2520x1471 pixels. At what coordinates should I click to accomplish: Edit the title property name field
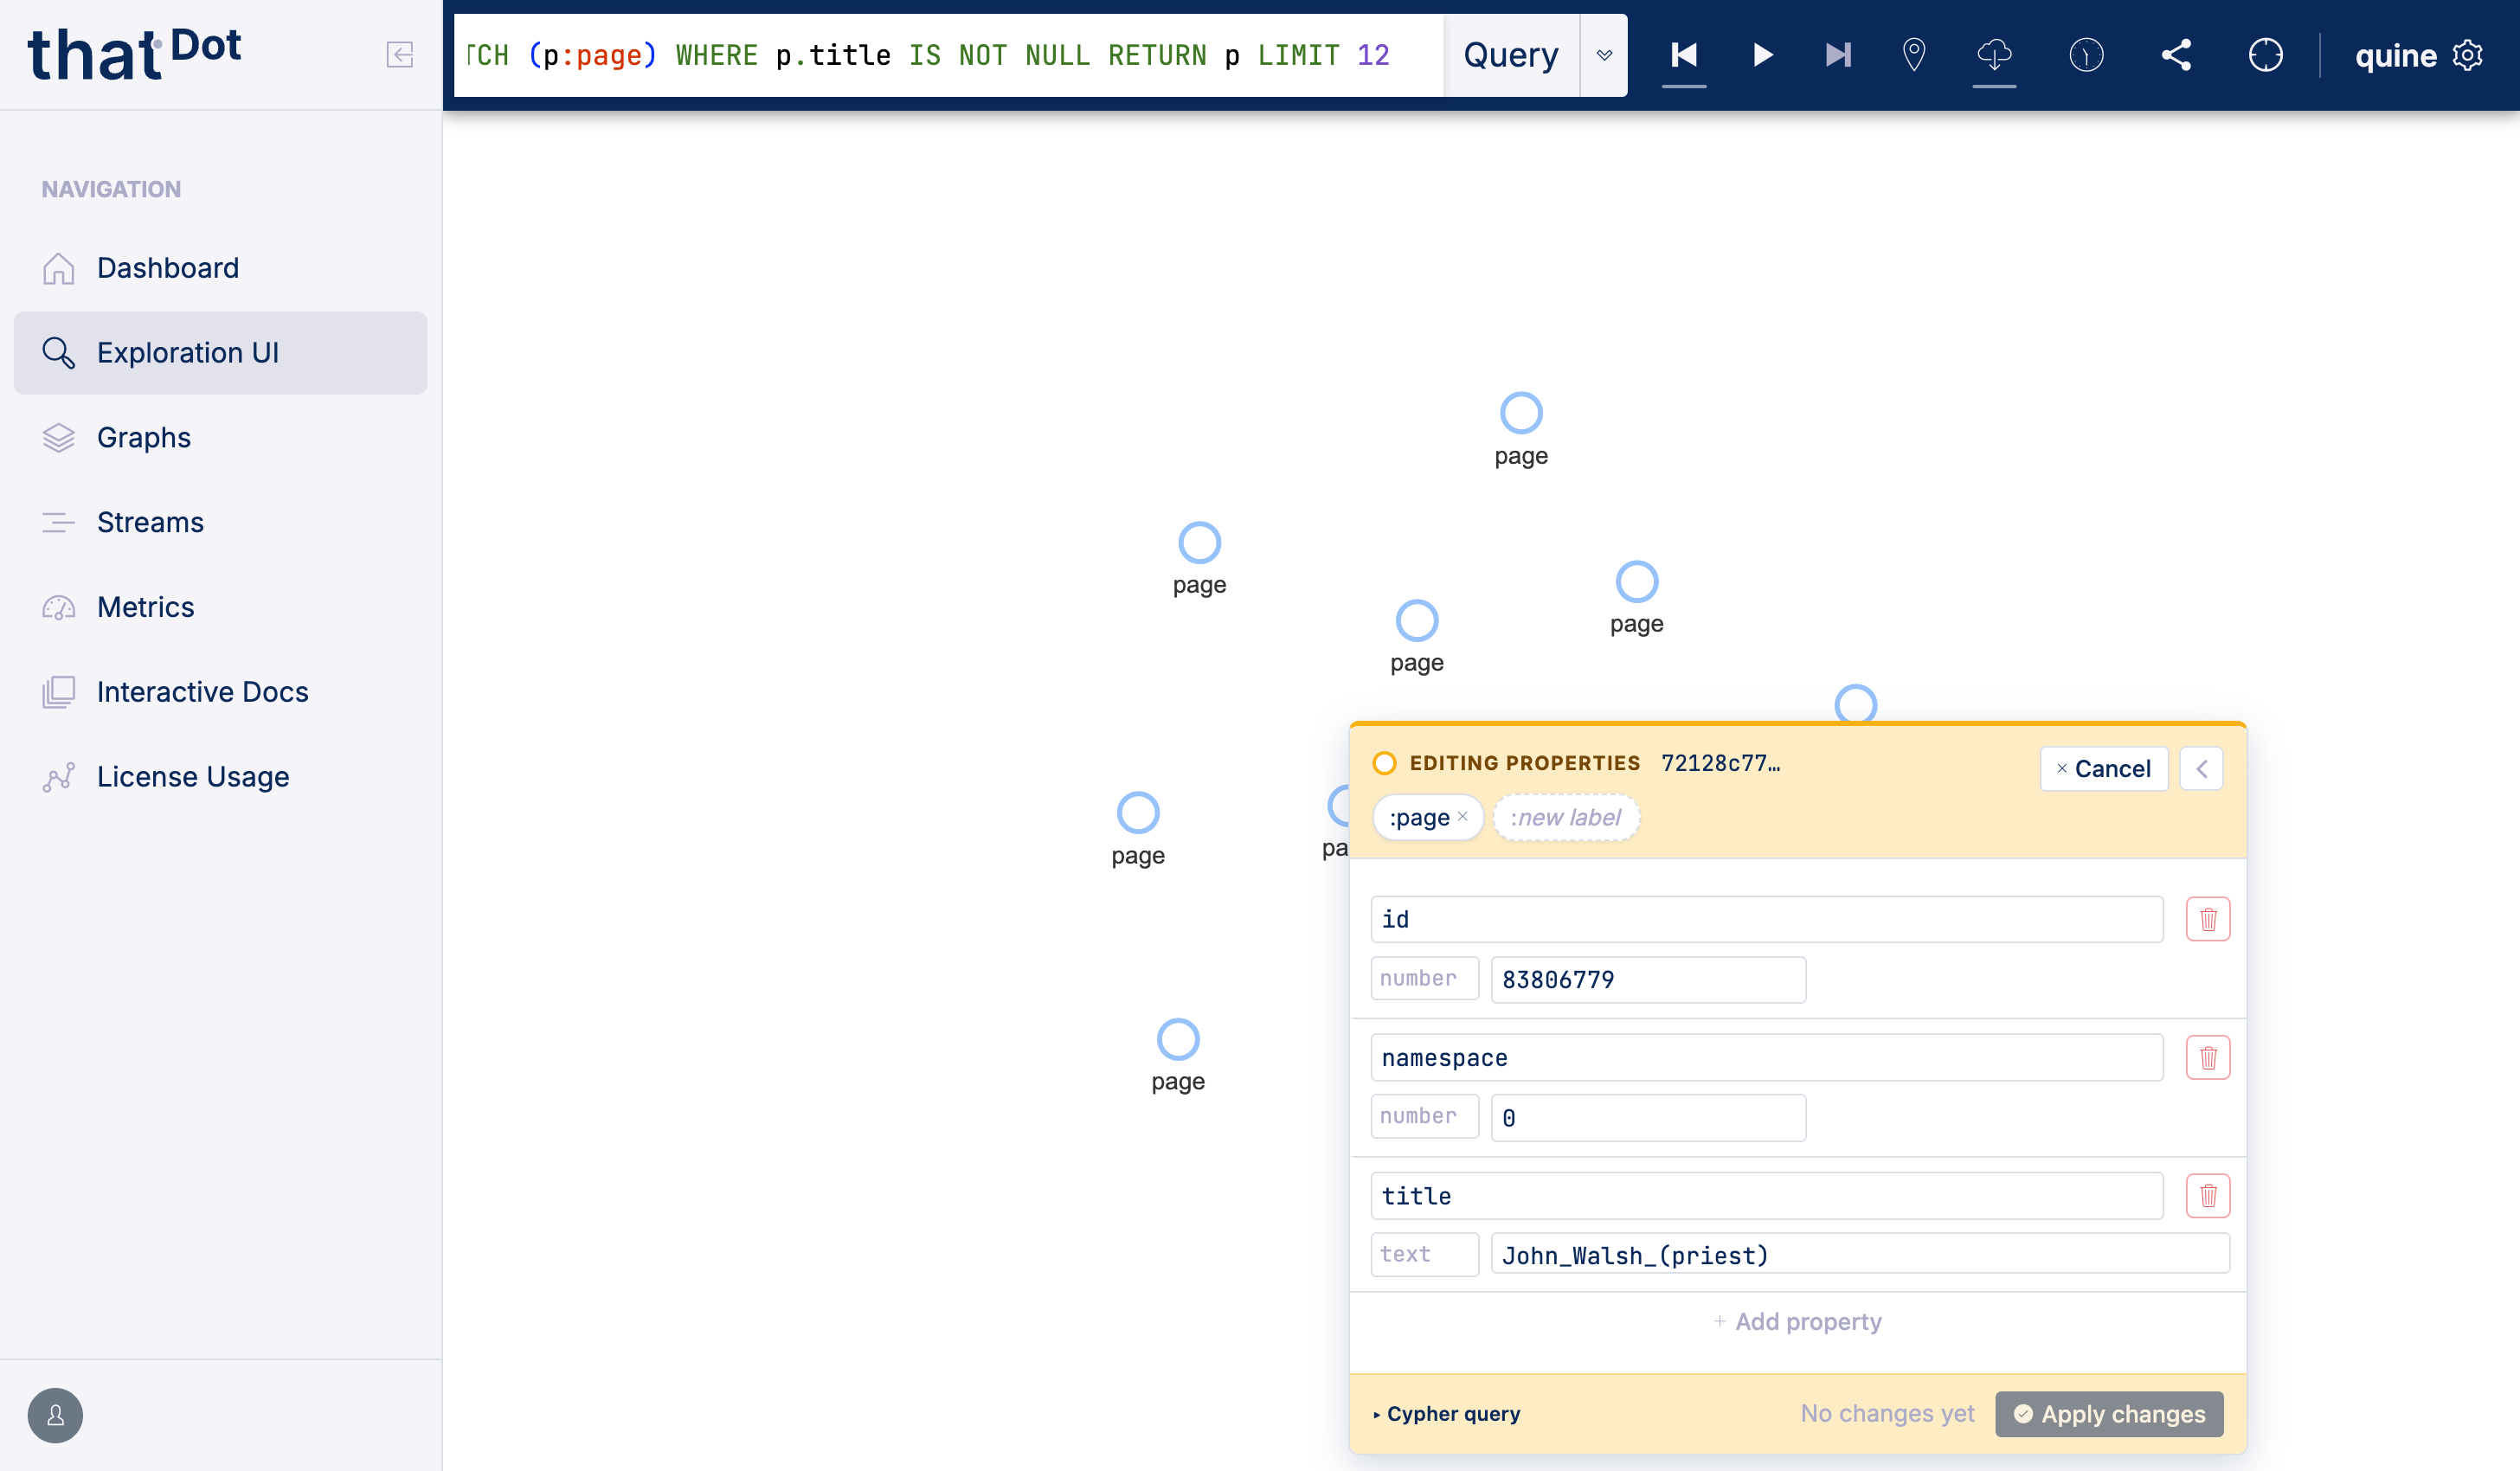coord(1767,1196)
